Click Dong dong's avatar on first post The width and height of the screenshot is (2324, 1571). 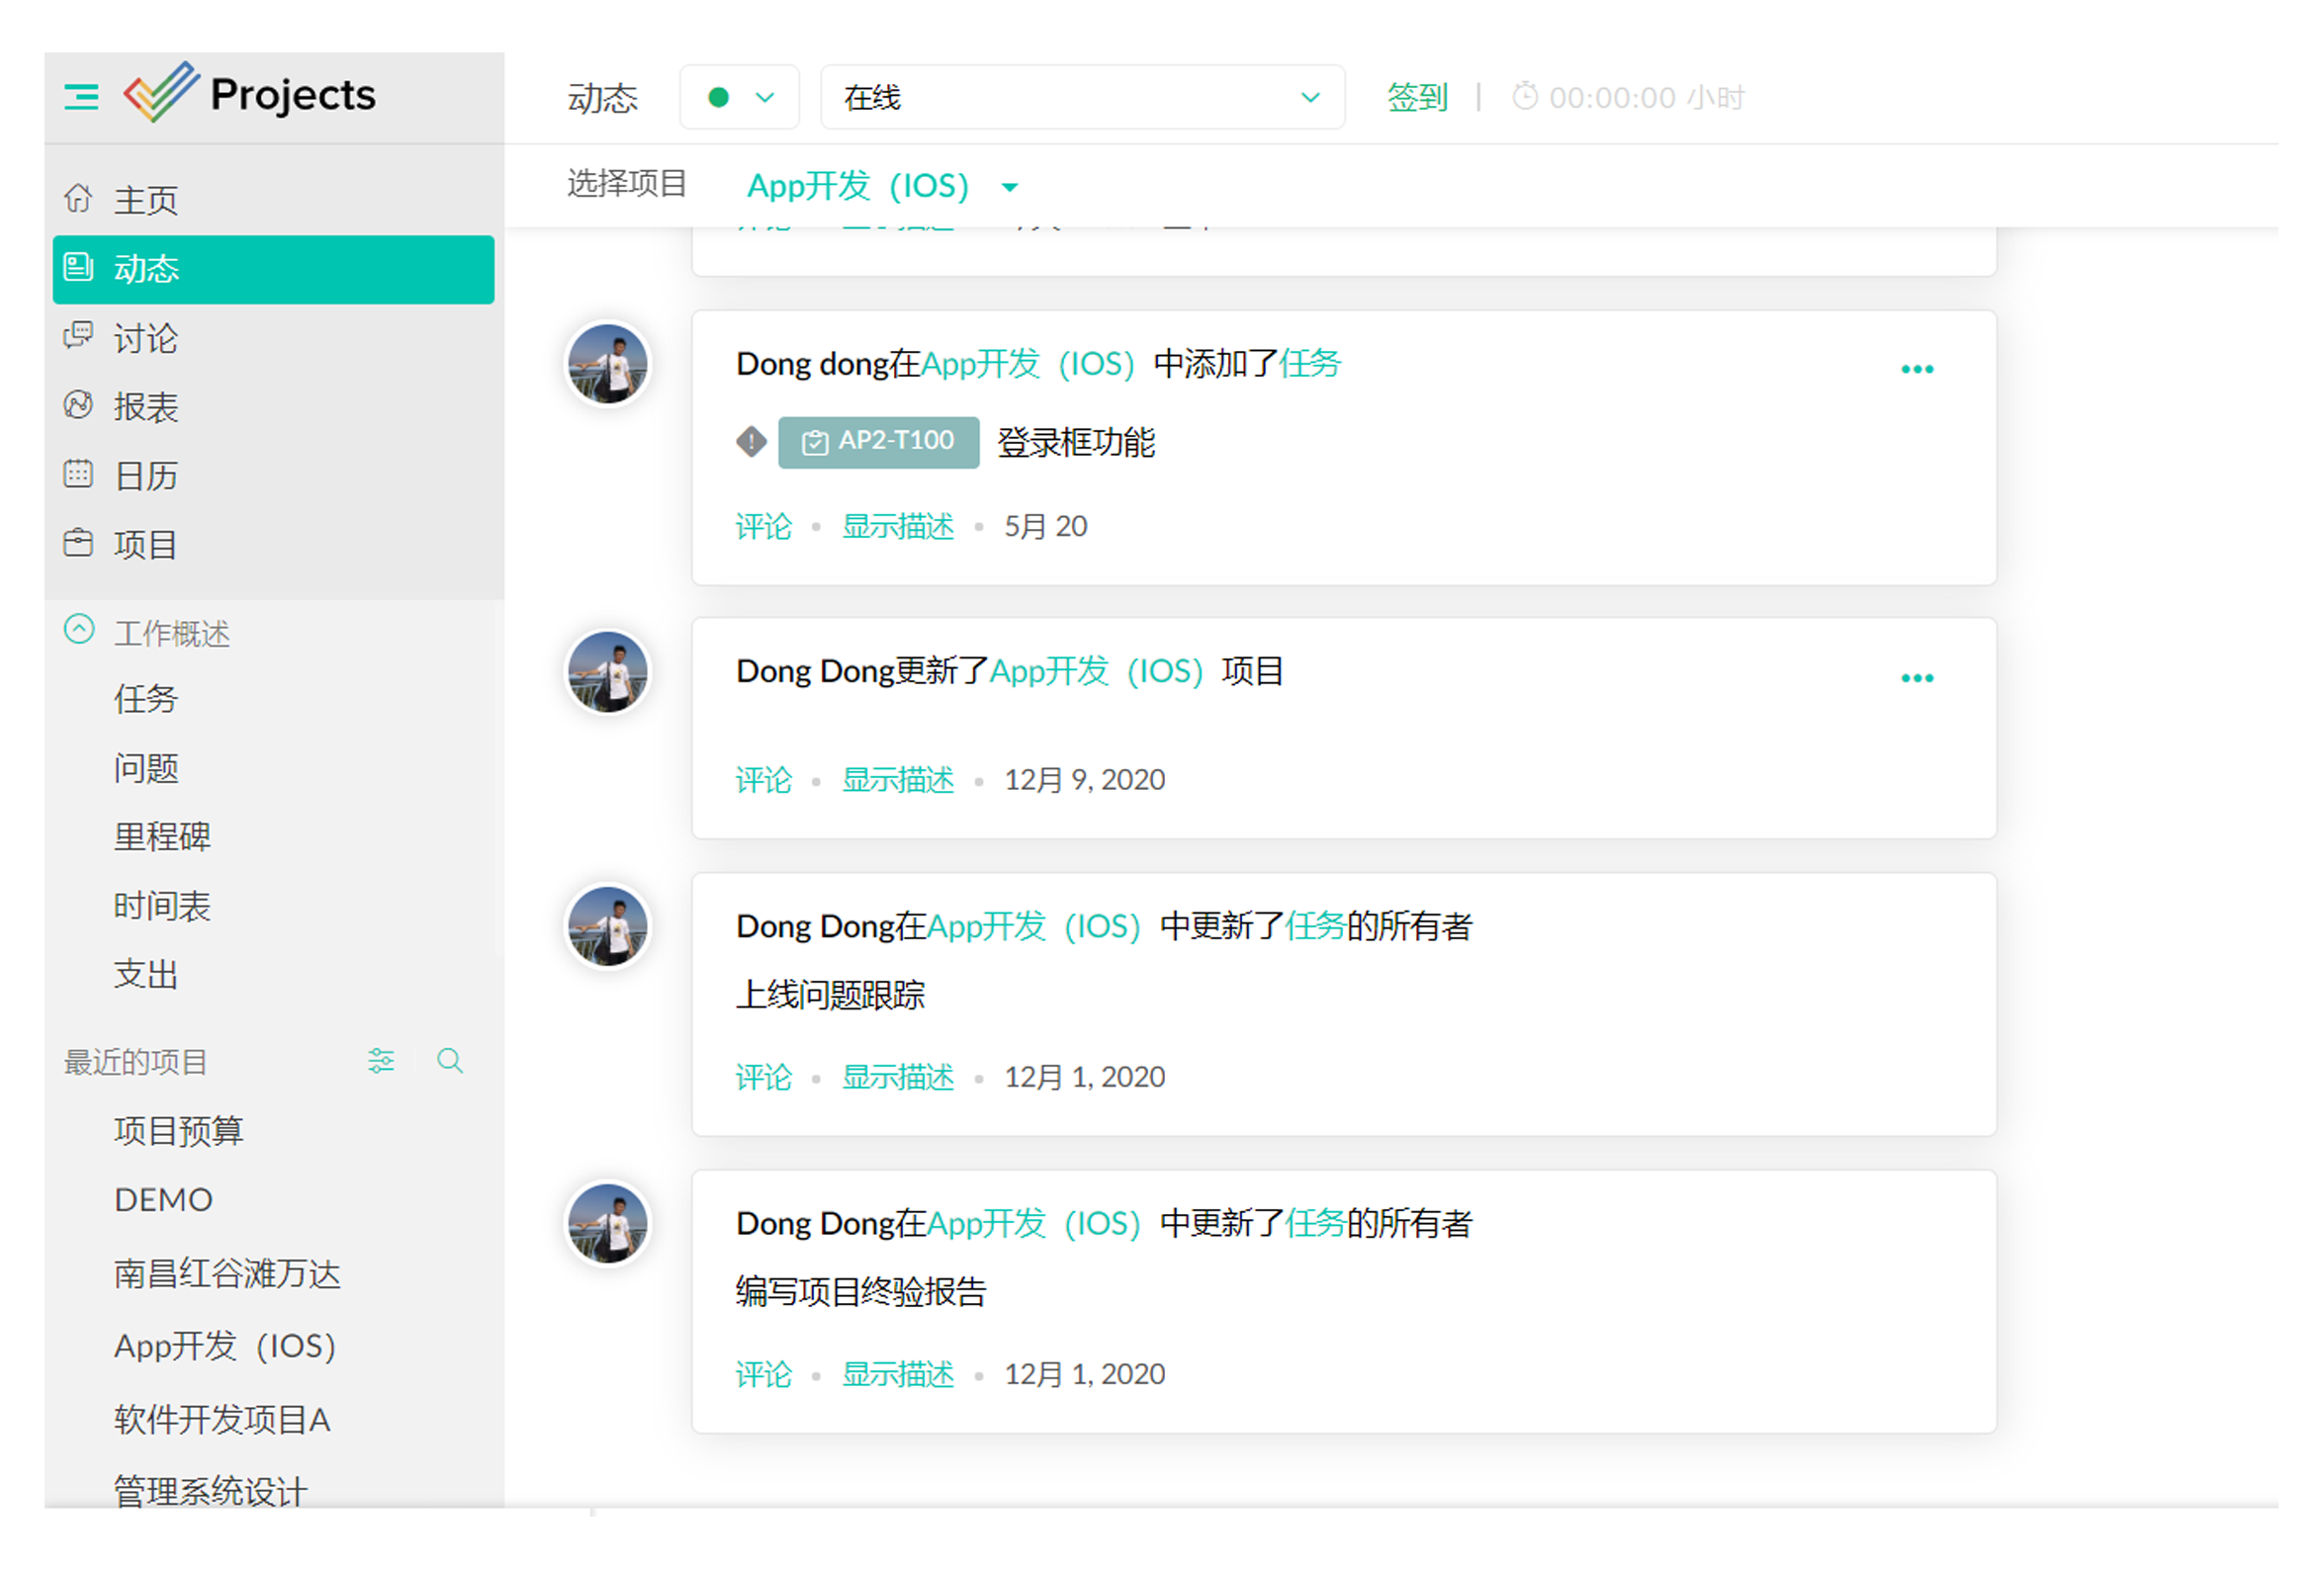pyautogui.click(x=608, y=363)
